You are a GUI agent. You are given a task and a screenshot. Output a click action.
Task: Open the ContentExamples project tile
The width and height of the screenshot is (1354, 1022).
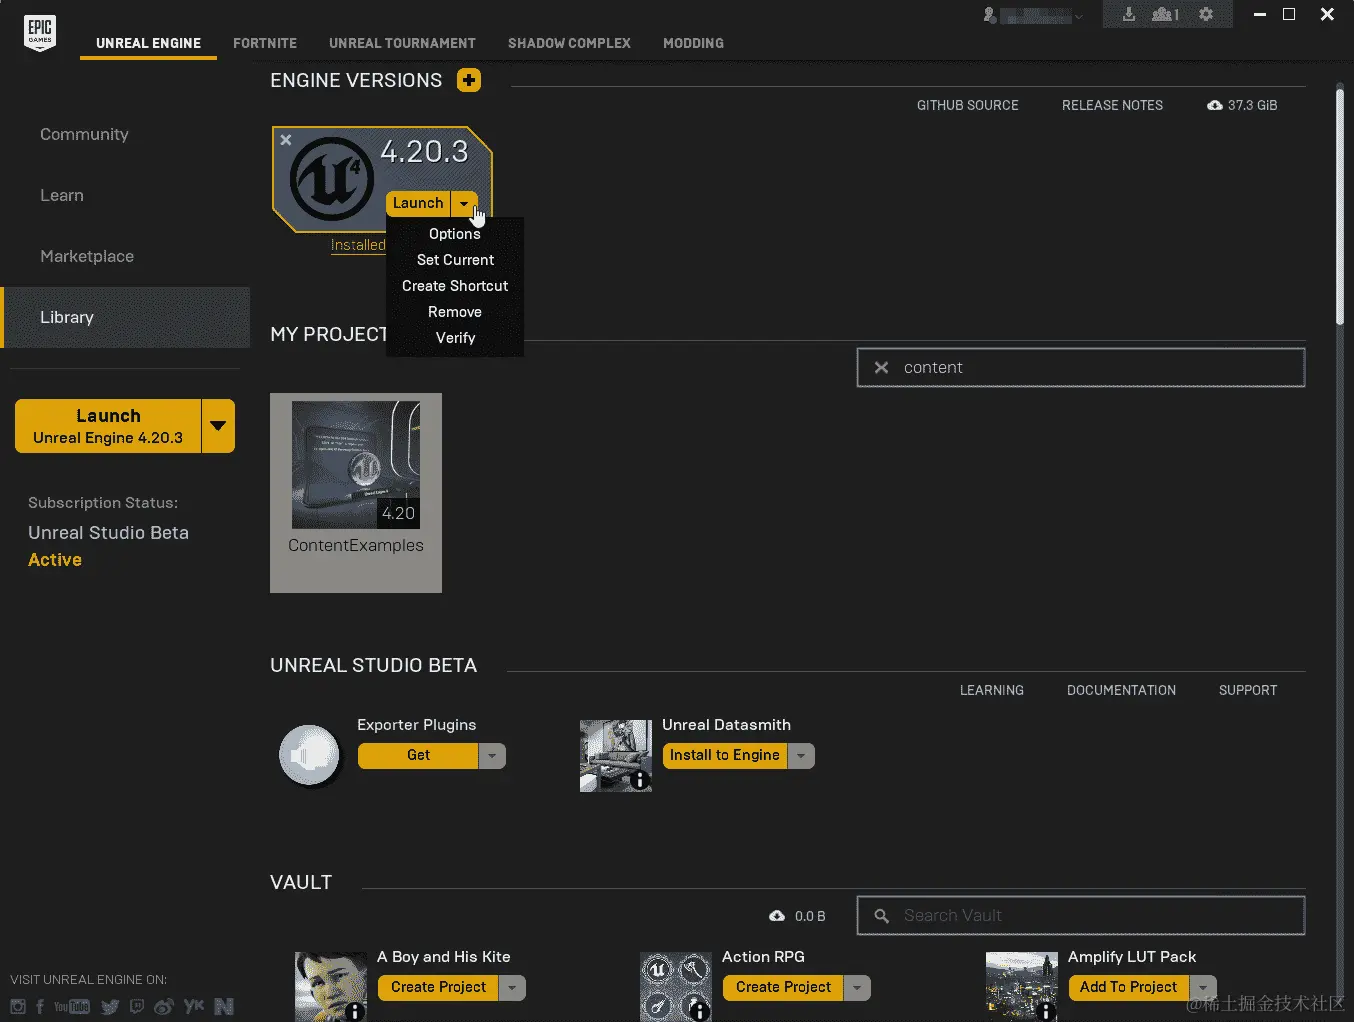click(356, 493)
